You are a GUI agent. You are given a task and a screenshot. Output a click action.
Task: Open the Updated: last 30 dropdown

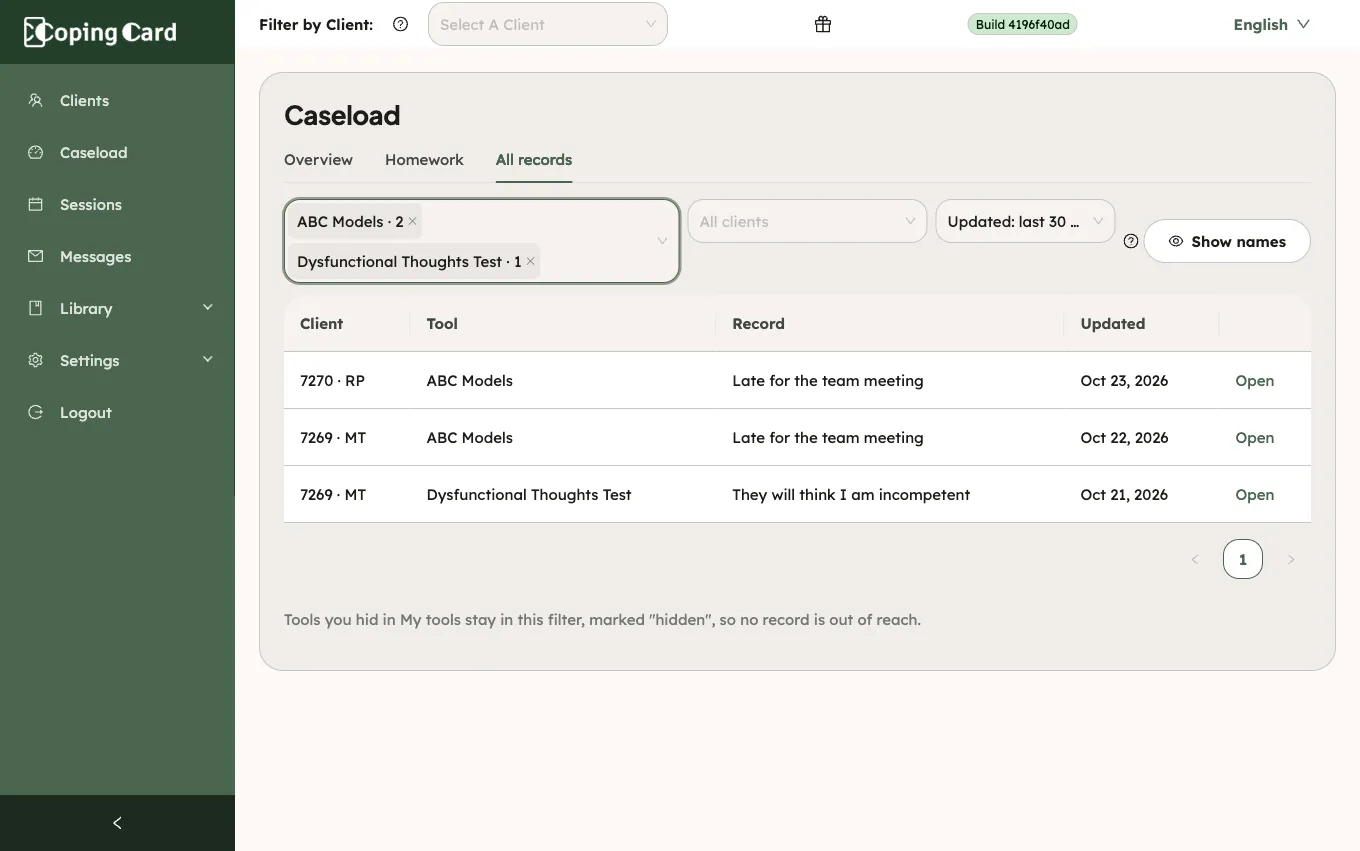coord(1025,221)
